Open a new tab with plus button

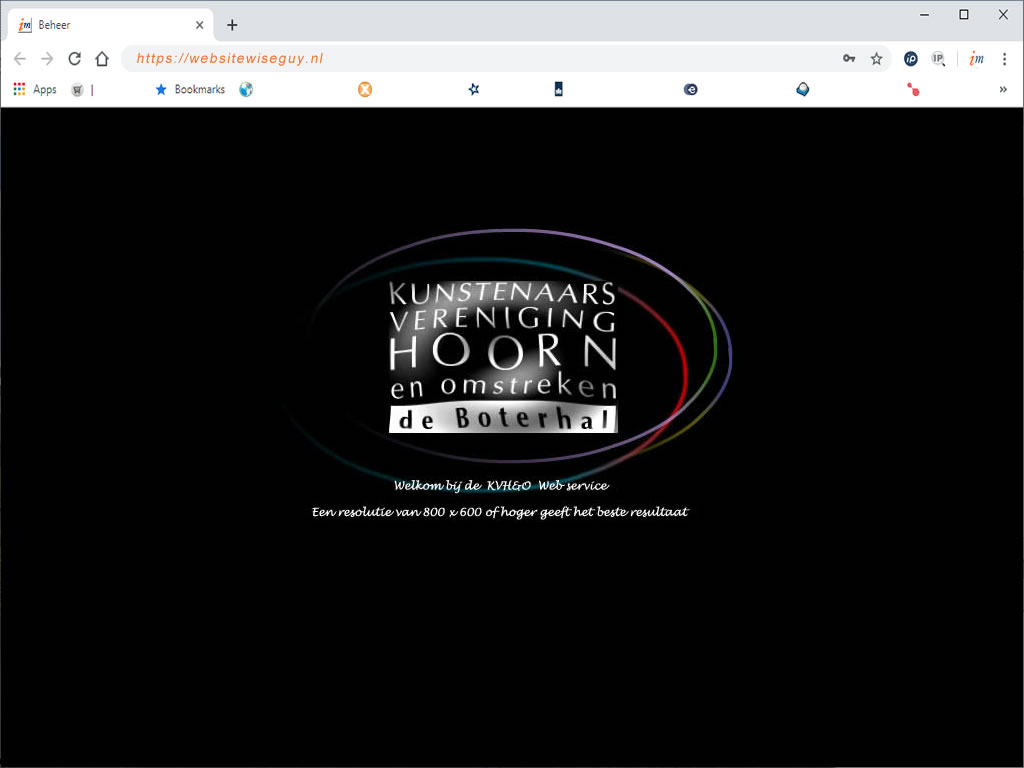(x=232, y=25)
